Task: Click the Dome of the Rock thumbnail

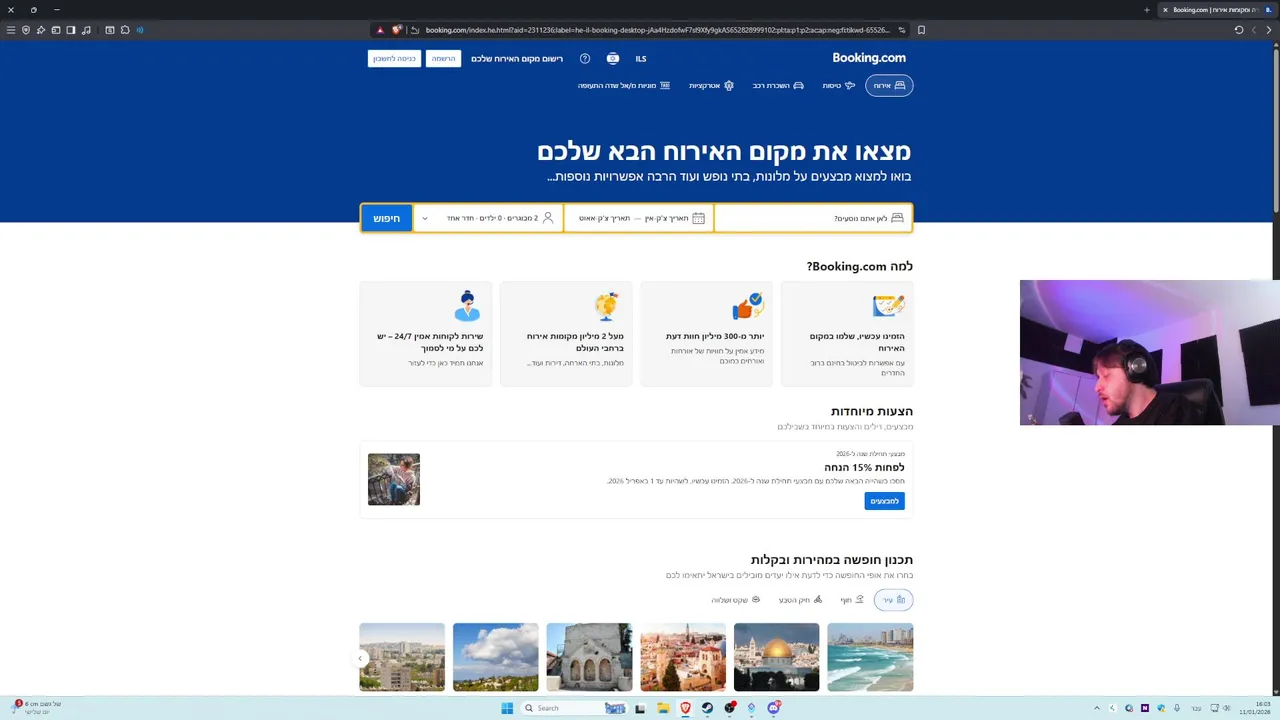Action: click(776, 657)
